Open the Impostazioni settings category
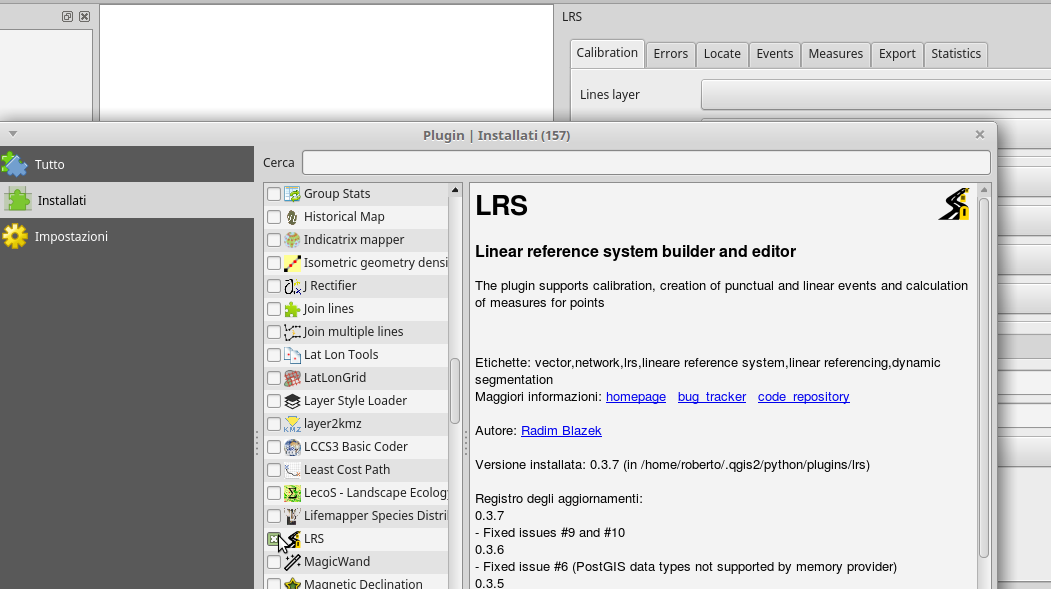Viewport: 1051px width, 589px height. pos(127,236)
